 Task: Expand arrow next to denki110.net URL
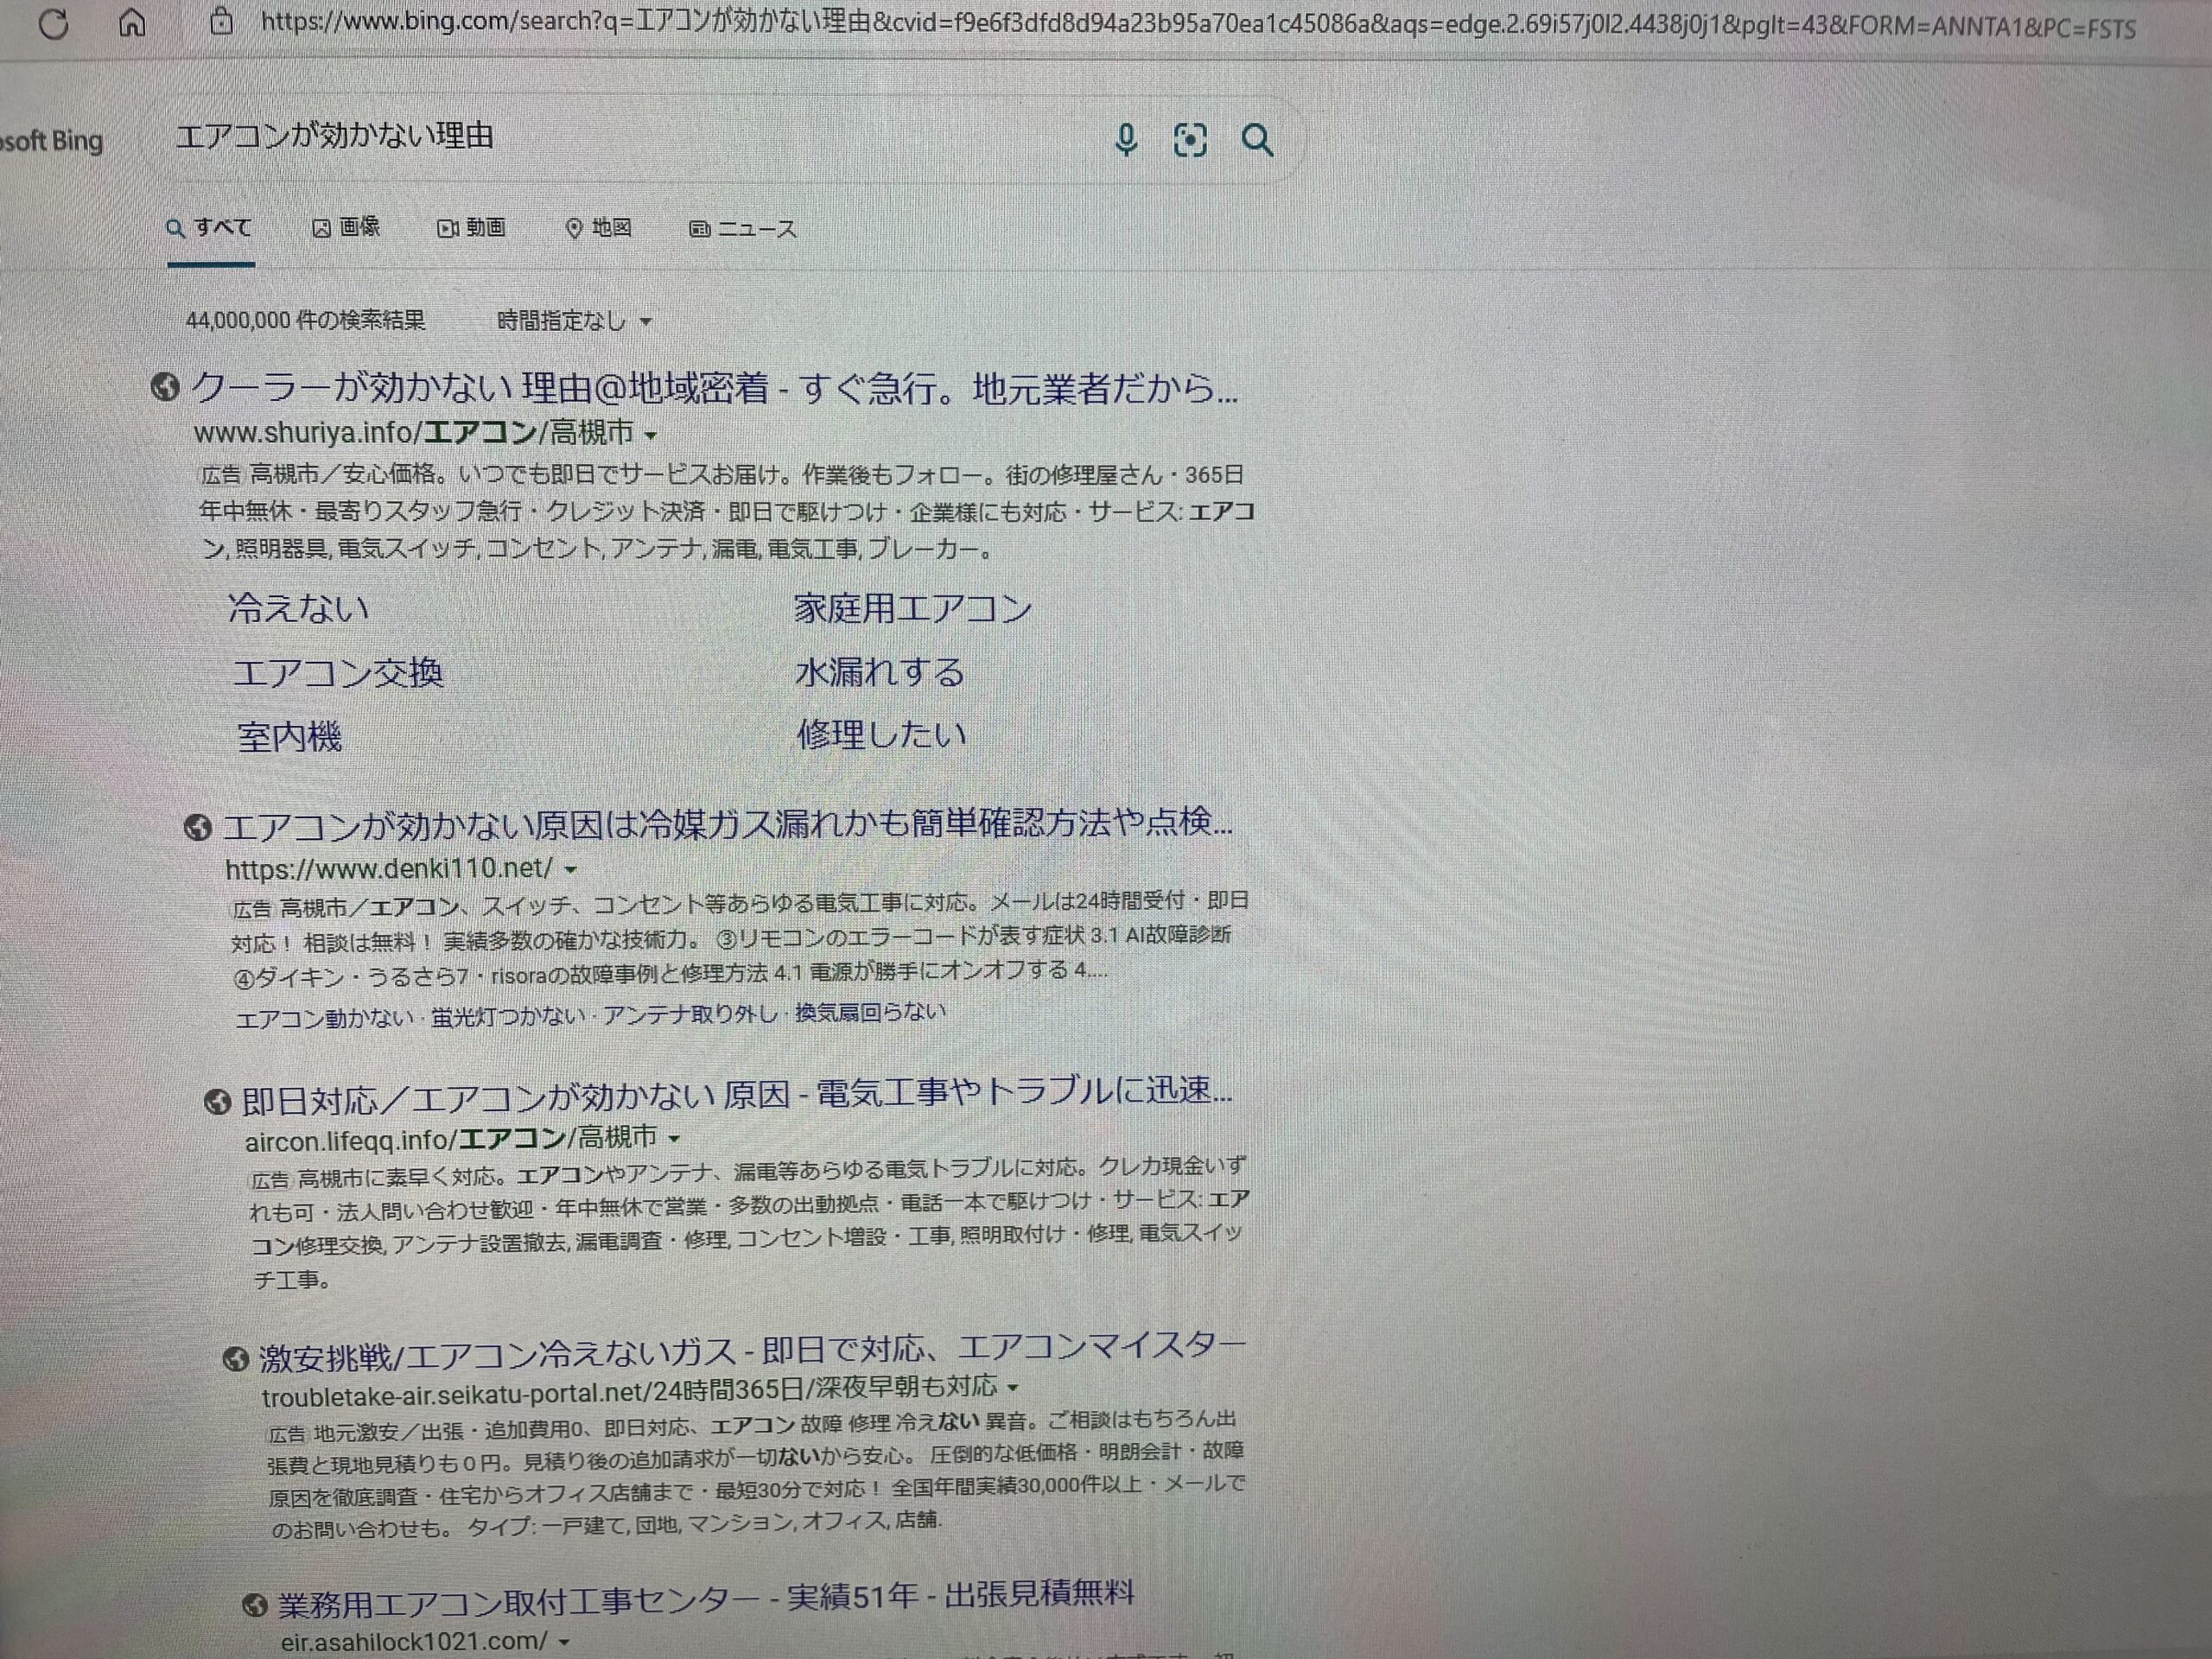click(571, 870)
